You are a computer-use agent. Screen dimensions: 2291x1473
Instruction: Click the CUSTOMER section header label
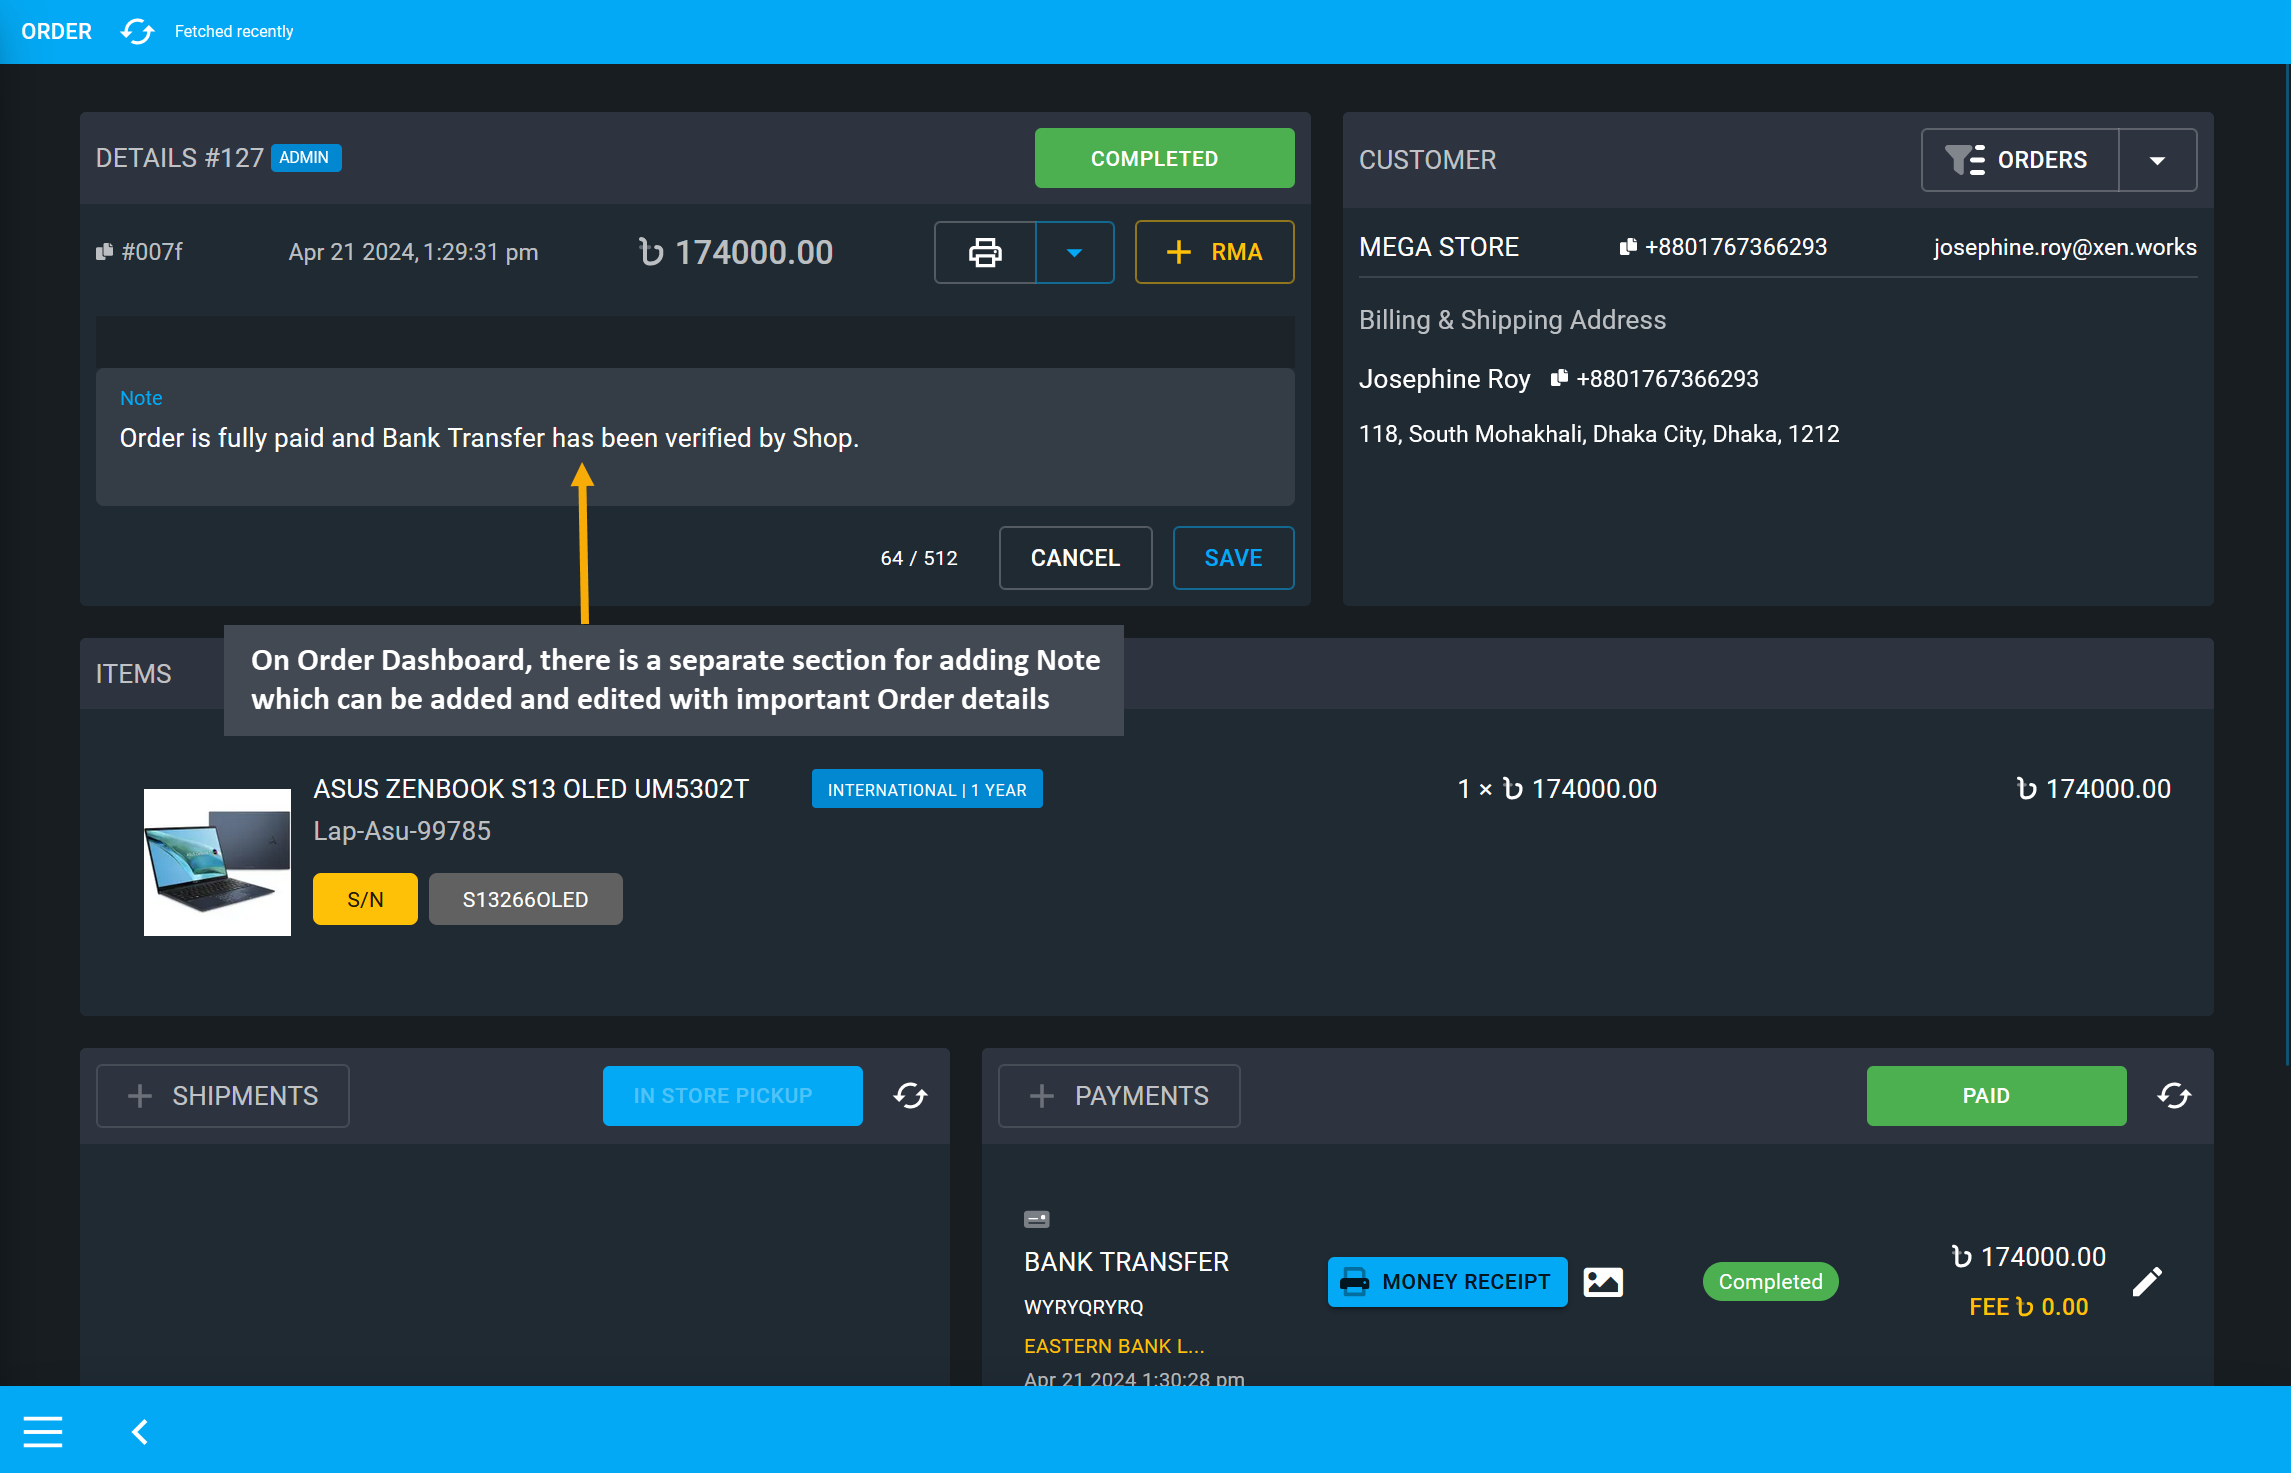pos(1428,160)
